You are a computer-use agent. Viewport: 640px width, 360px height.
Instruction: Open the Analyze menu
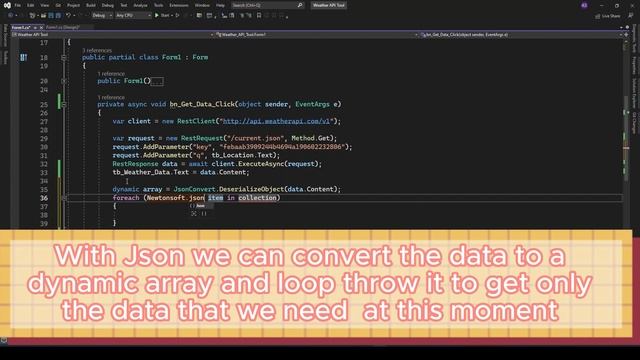[x=140, y=5]
